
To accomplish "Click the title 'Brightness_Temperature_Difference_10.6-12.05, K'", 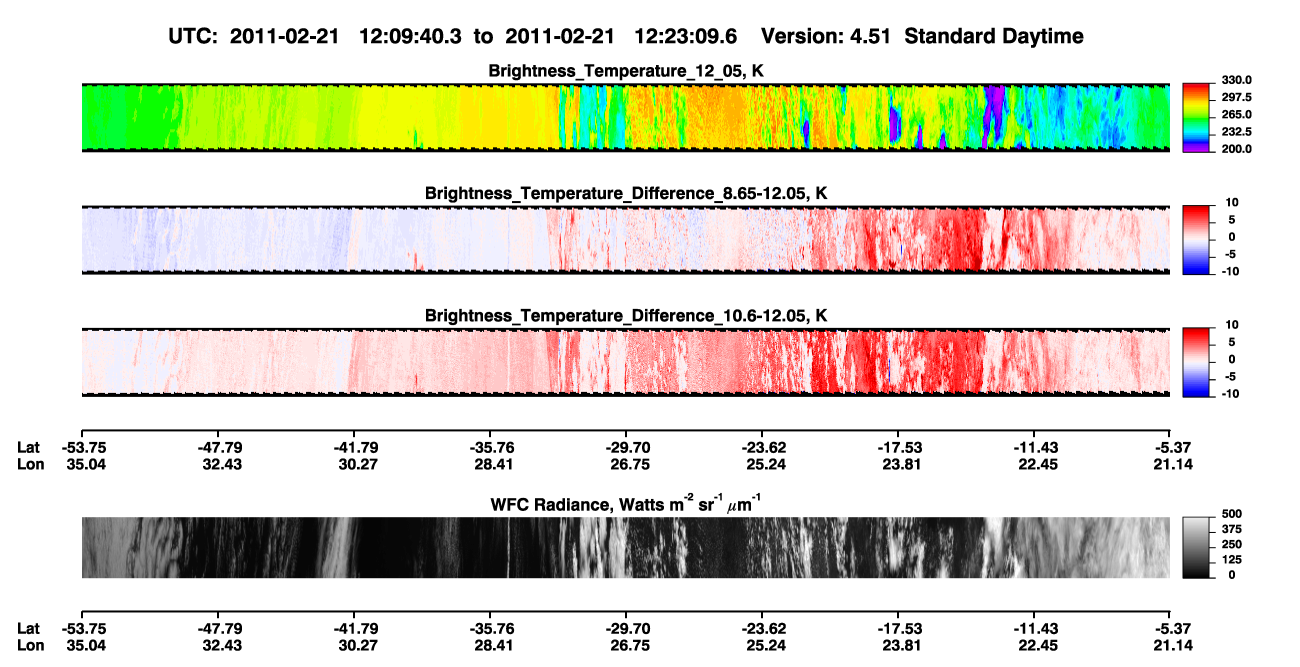I will point(626,316).
